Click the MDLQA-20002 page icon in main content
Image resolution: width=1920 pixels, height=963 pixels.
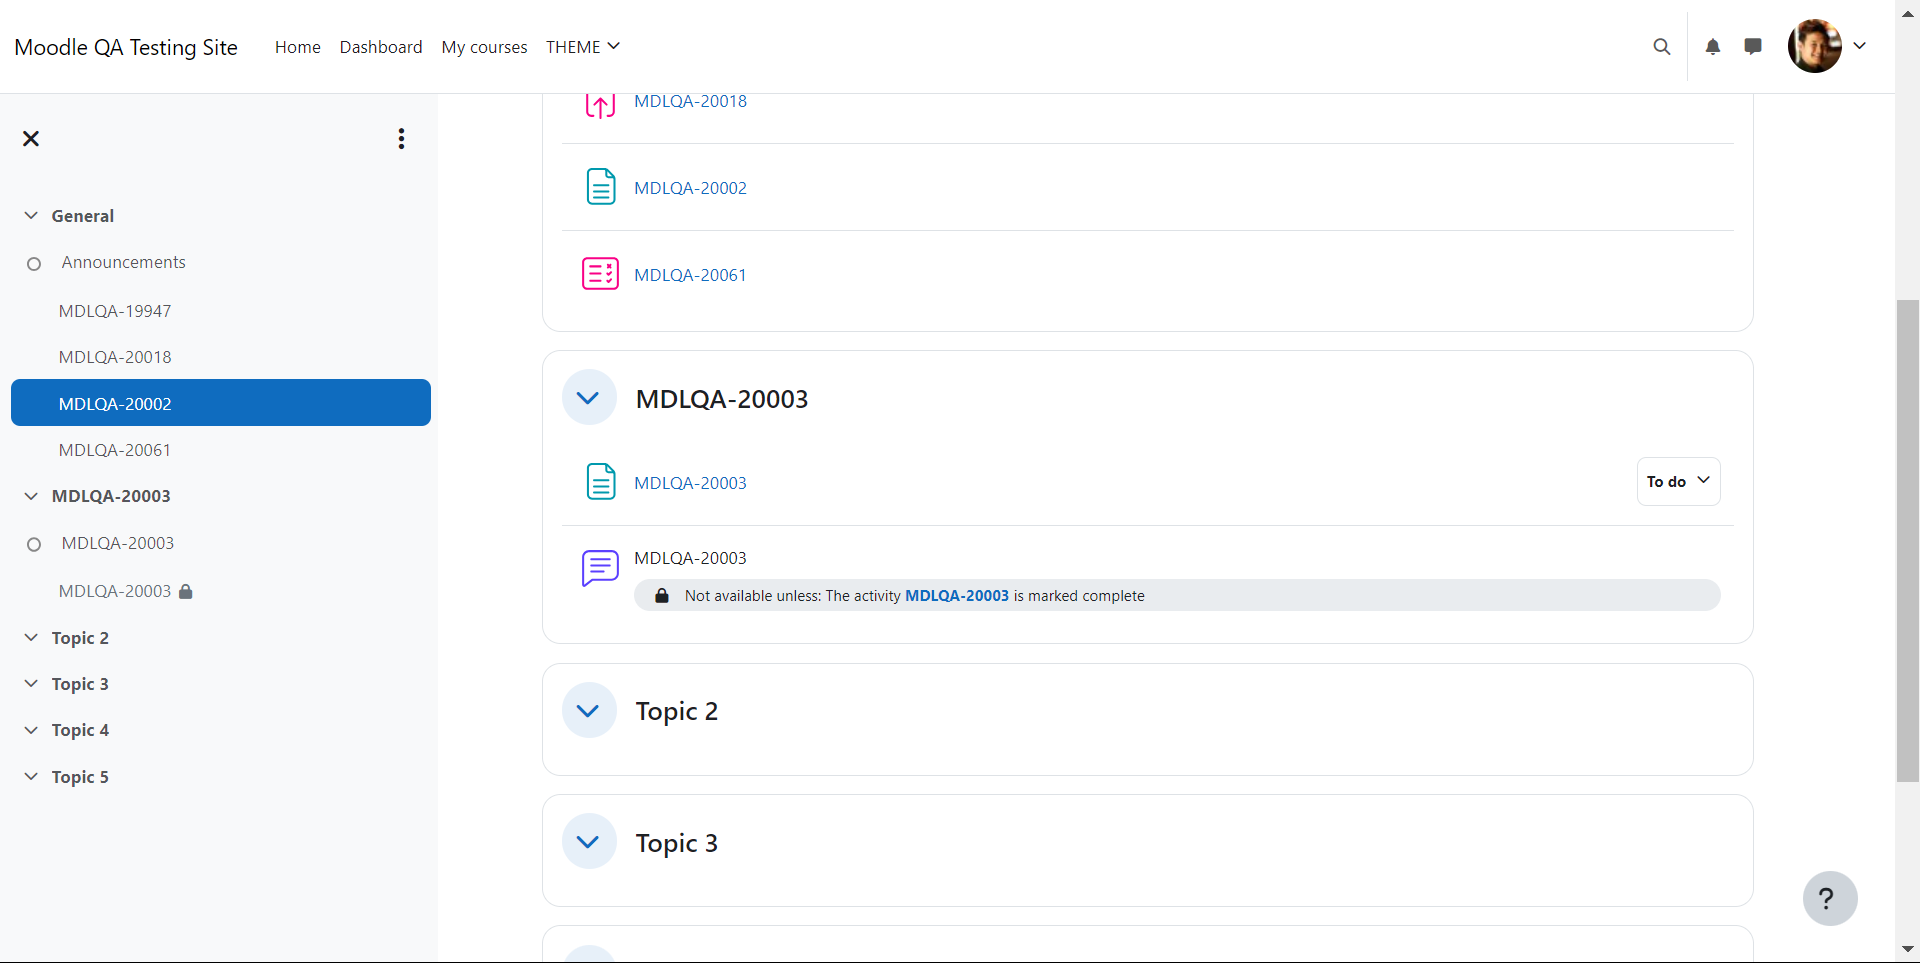coord(600,187)
